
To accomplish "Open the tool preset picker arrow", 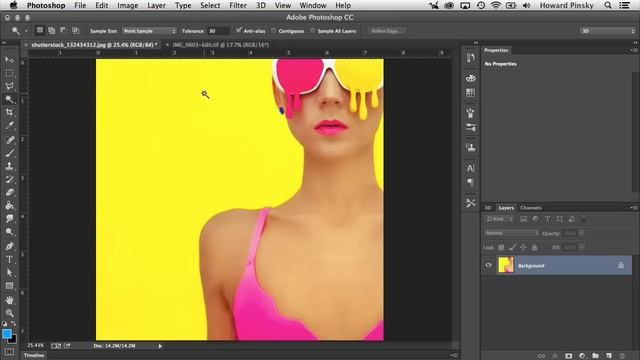I will point(26,31).
